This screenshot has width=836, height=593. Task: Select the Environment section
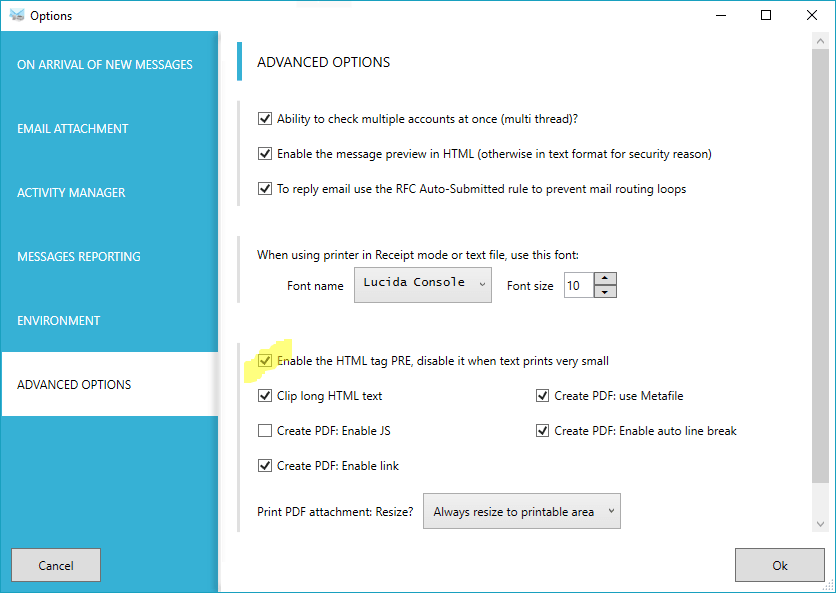pyautogui.click(x=109, y=320)
